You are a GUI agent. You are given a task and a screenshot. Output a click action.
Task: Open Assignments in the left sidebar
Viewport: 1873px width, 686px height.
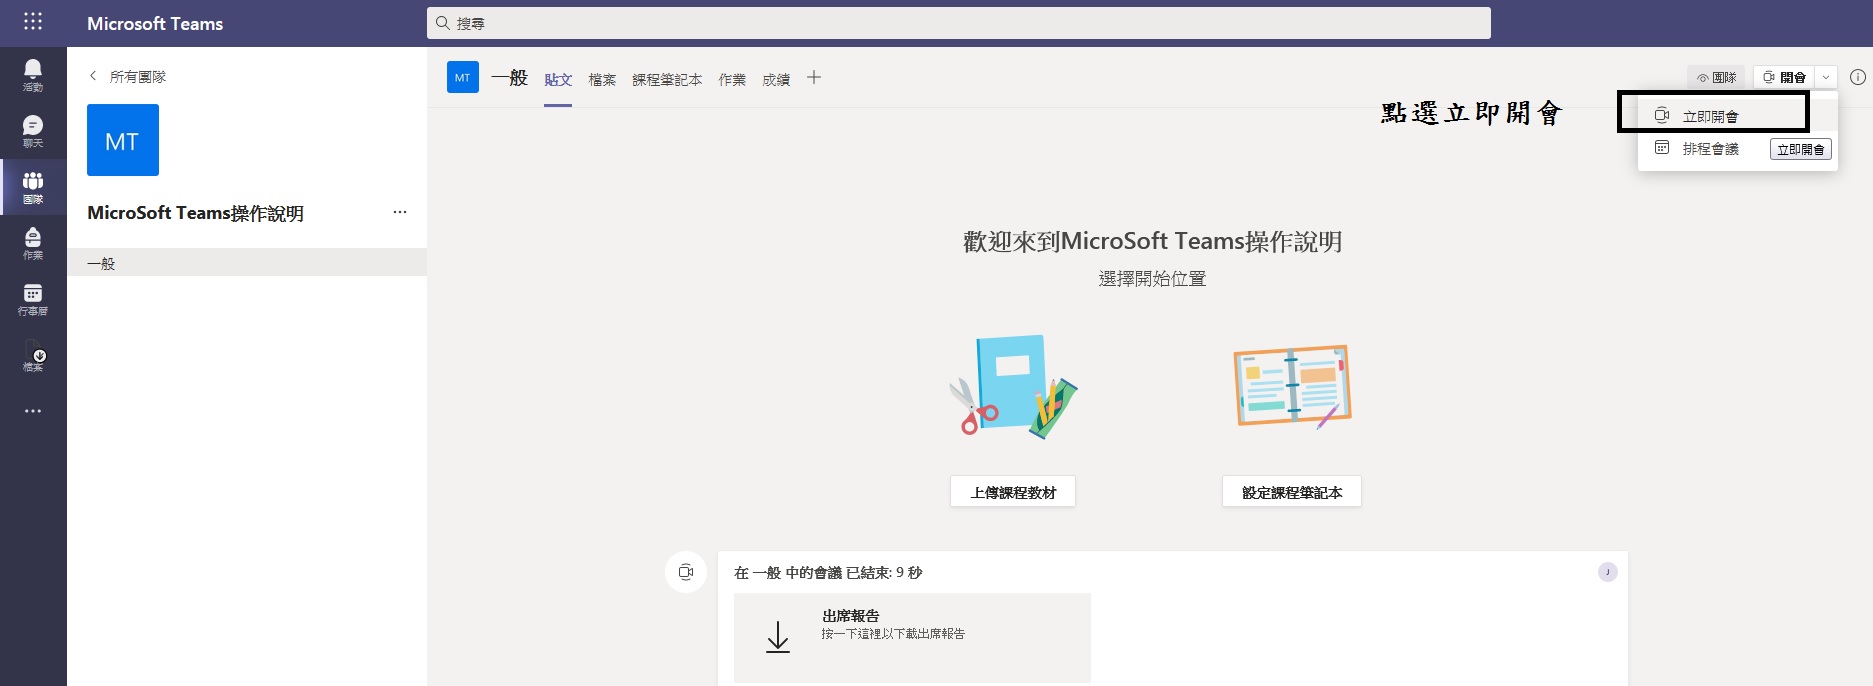[33, 242]
